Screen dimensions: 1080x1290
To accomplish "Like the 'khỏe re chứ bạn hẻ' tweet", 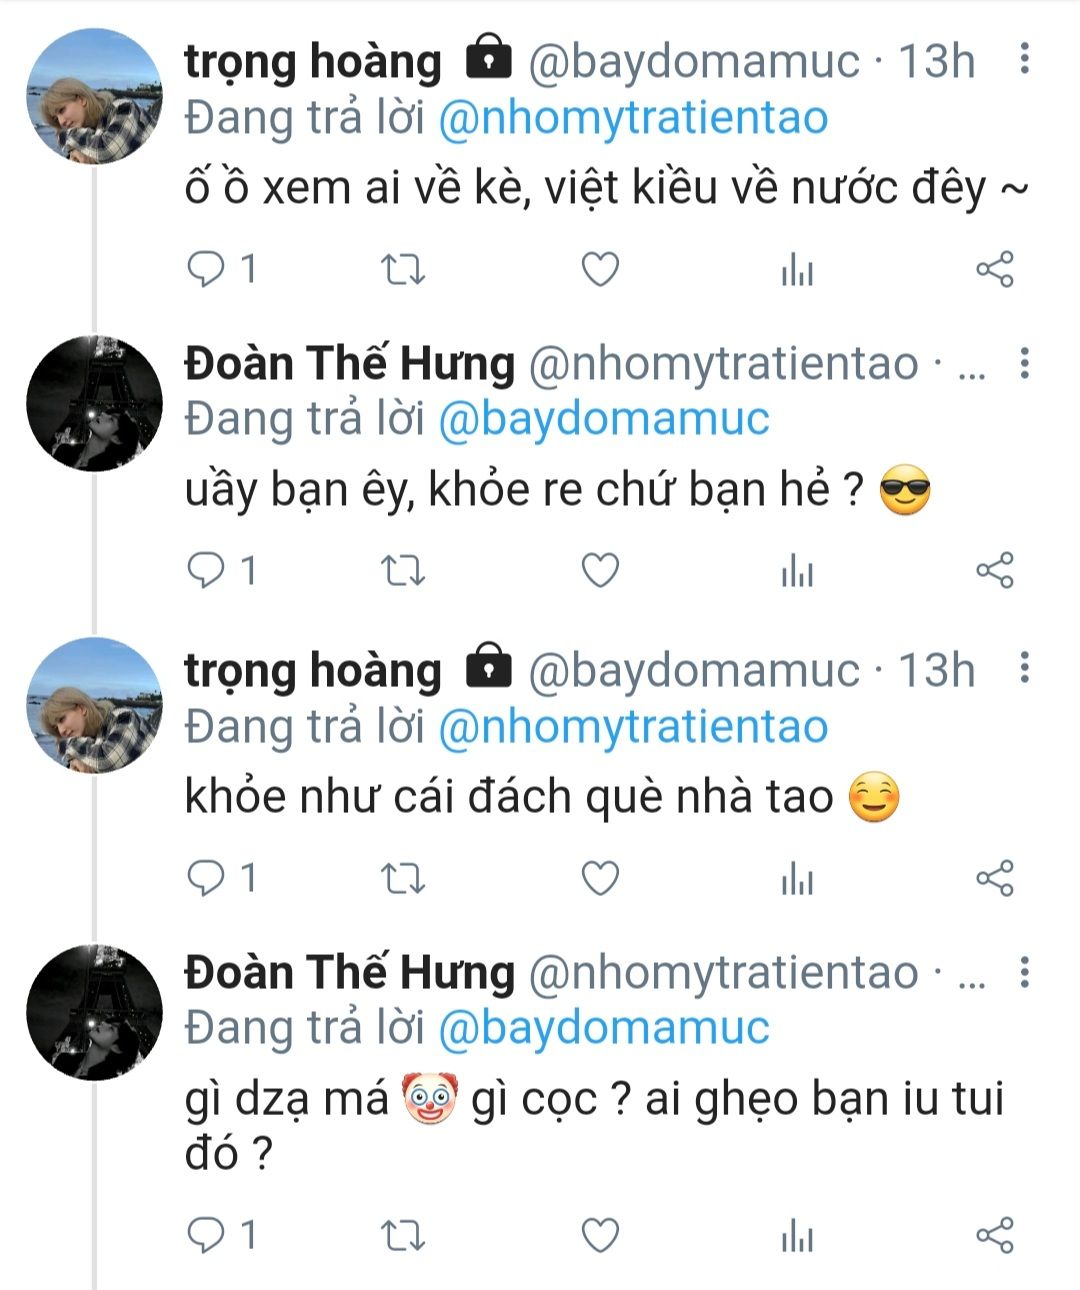I will point(600,571).
